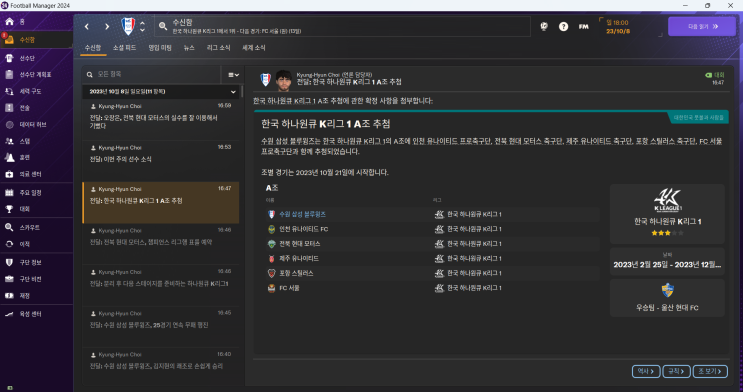Open FC 서울 row
The height and width of the screenshot is (392, 743).
click(433, 288)
